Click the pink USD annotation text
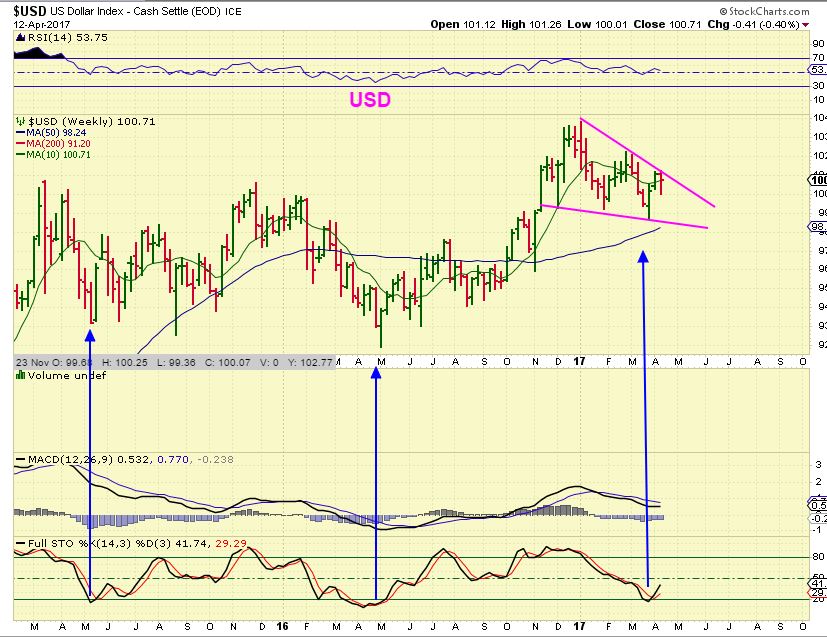 370,100
